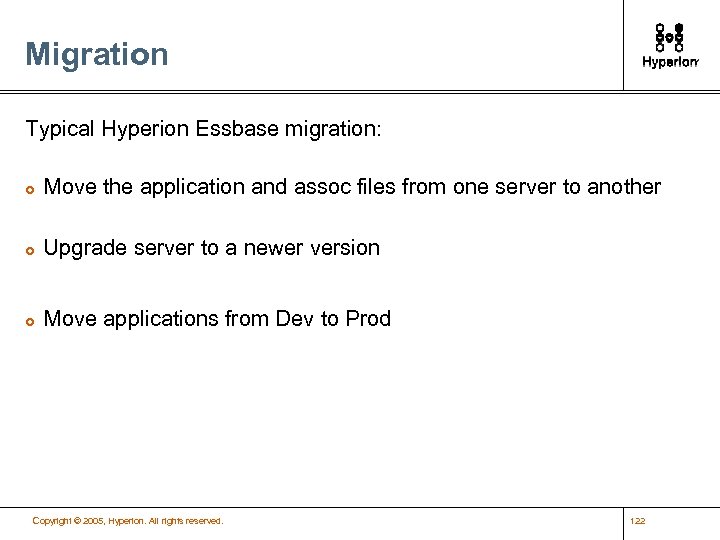Click the Hyperion wordmark under the logo
Image resolution: width=720 pixels, height=540 pixels.
pyautogui.click(x=670, y=62)
